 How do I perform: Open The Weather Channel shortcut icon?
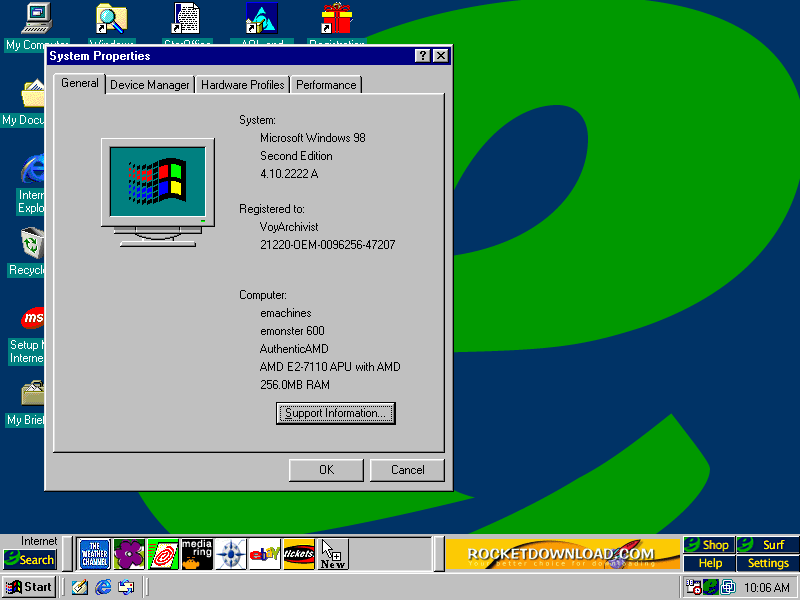94,554
